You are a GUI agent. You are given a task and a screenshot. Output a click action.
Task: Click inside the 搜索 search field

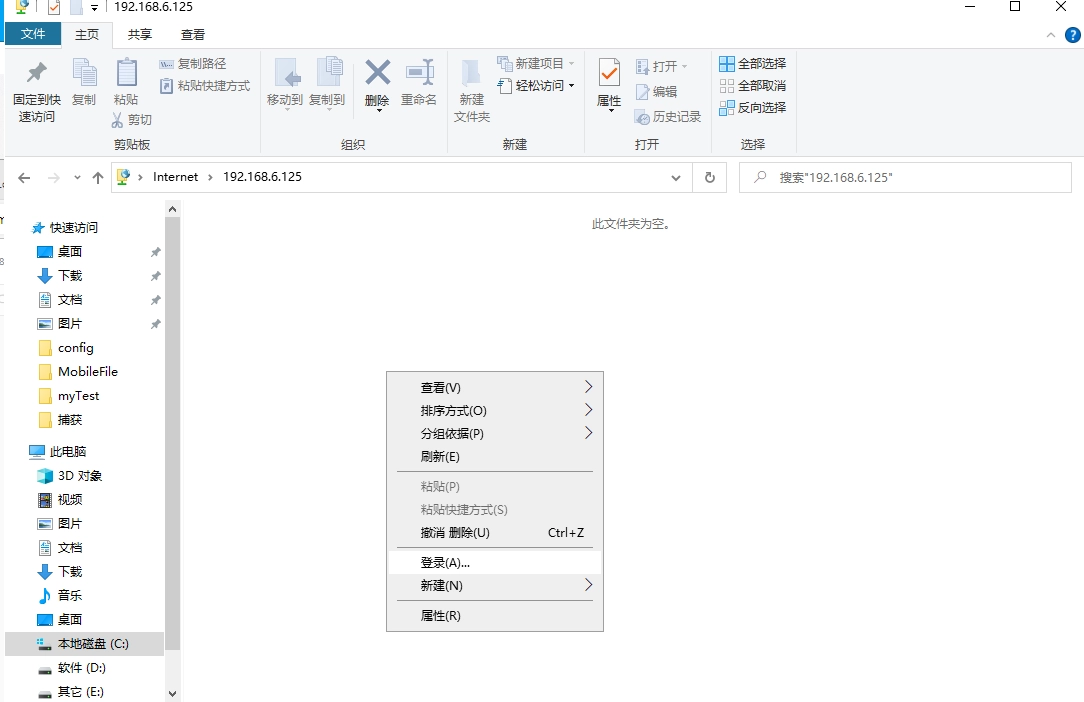(x=900, y=177)
